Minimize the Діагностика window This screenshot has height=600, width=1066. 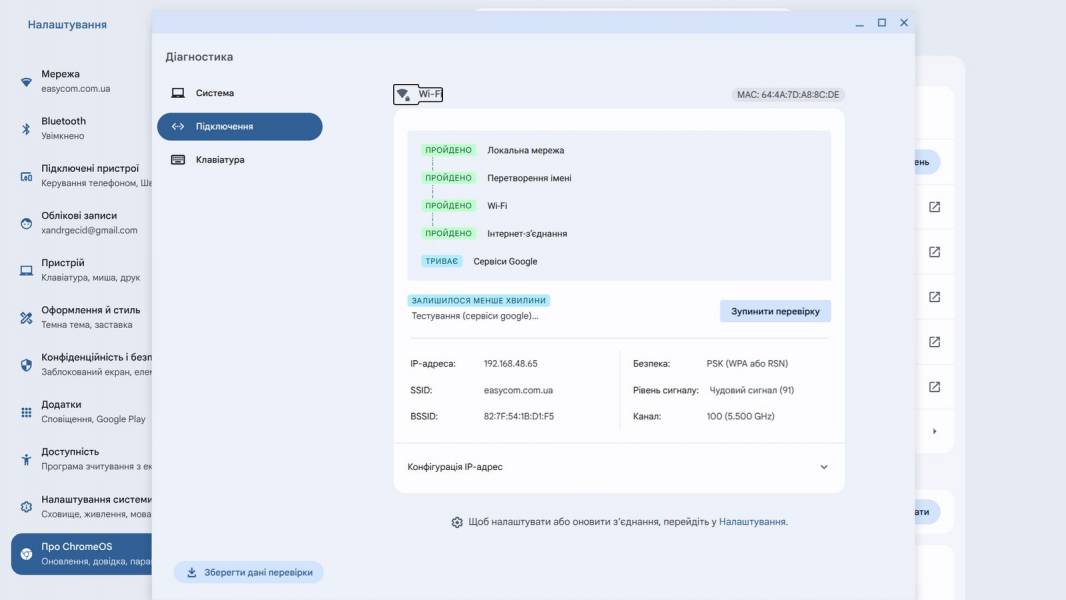pos(859,23)
